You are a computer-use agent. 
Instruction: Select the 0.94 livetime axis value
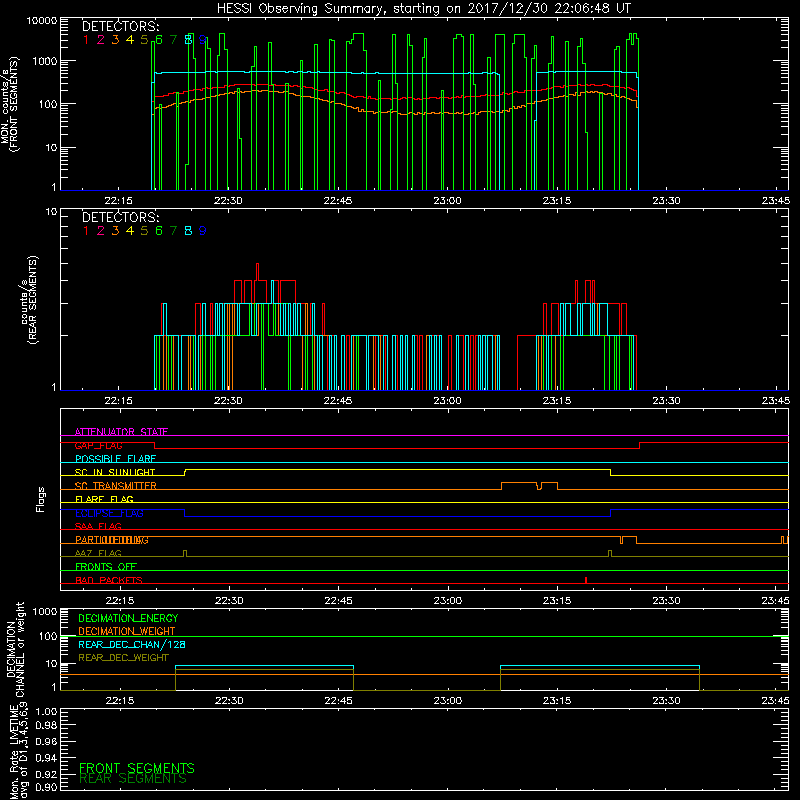46,758
